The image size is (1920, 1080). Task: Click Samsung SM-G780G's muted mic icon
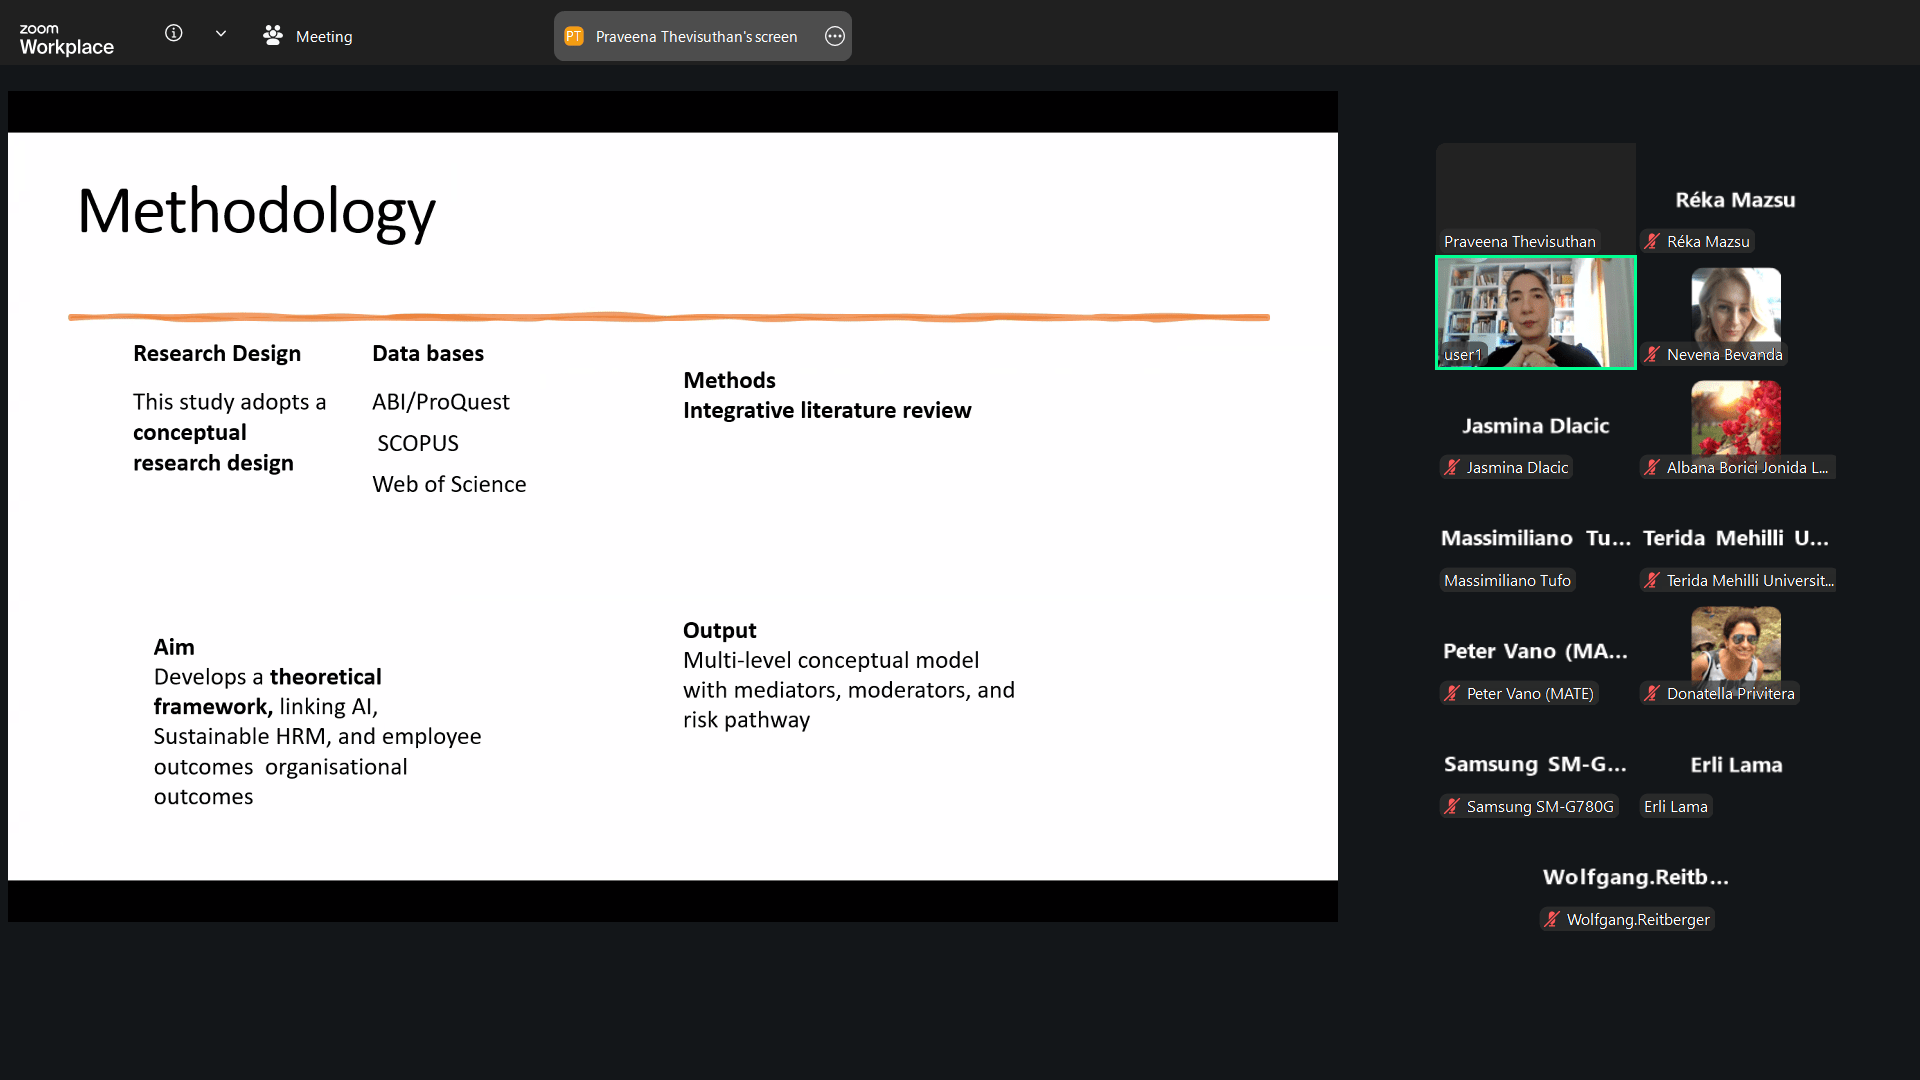pos(1452,806)
